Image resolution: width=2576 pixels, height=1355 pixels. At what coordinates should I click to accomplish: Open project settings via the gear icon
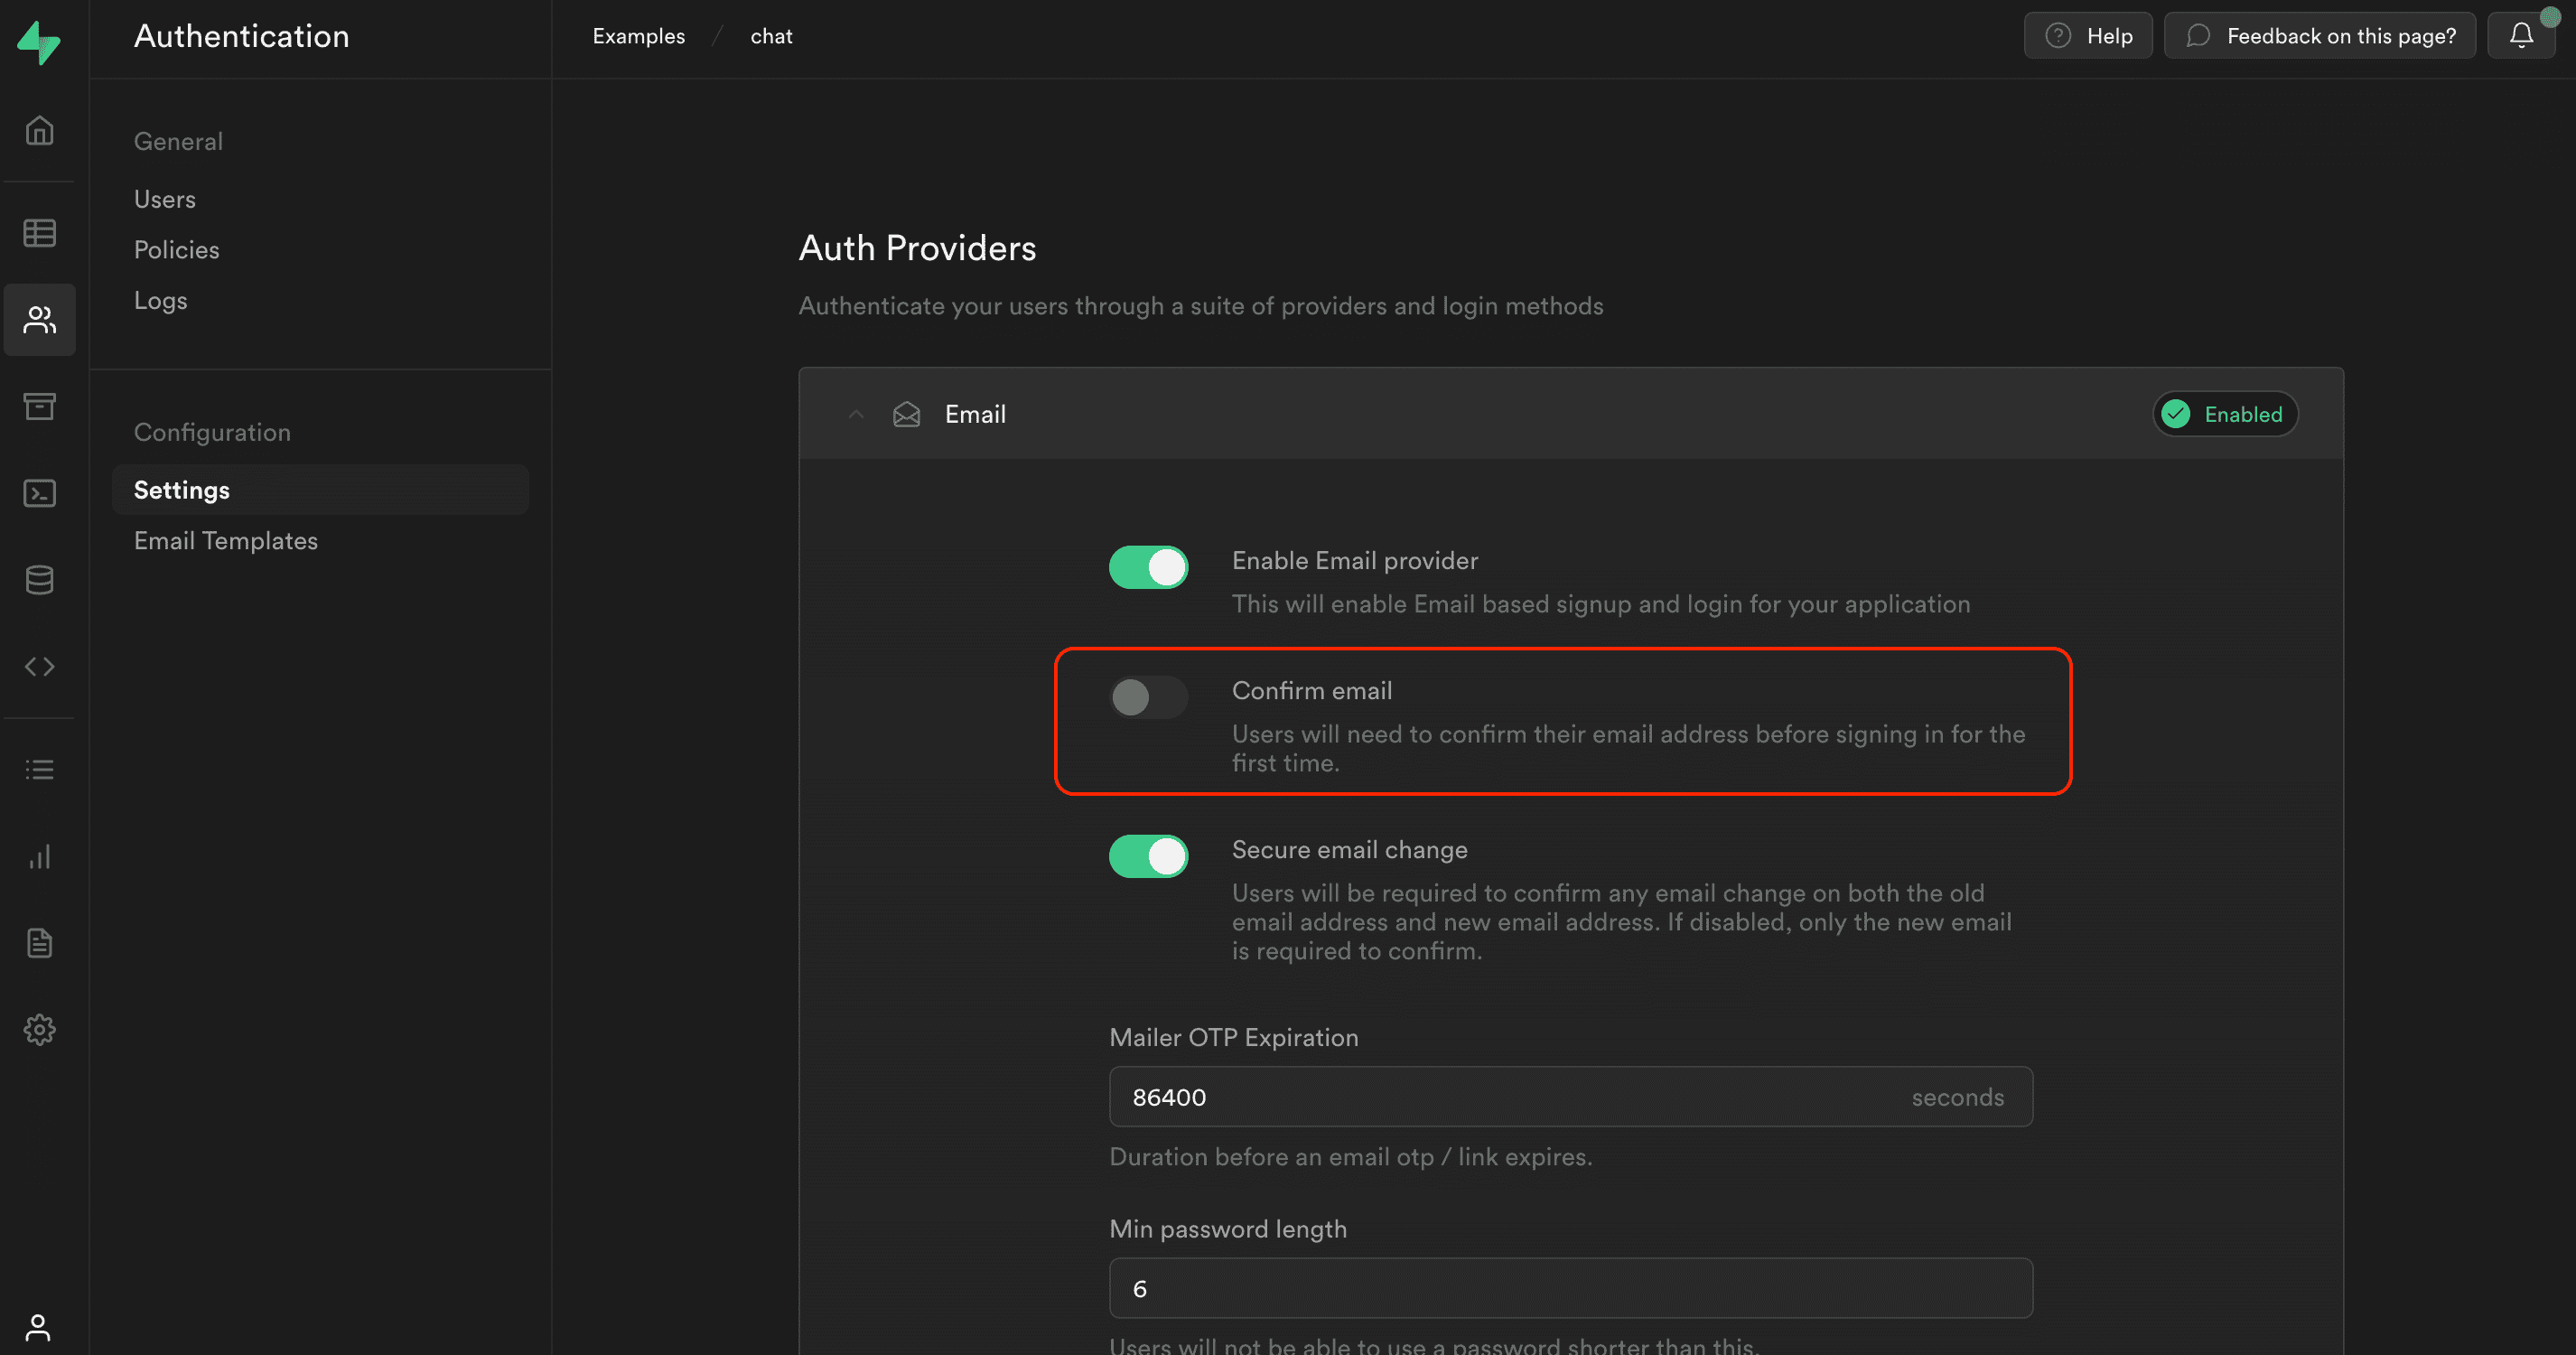click(x=40, y=1029)
